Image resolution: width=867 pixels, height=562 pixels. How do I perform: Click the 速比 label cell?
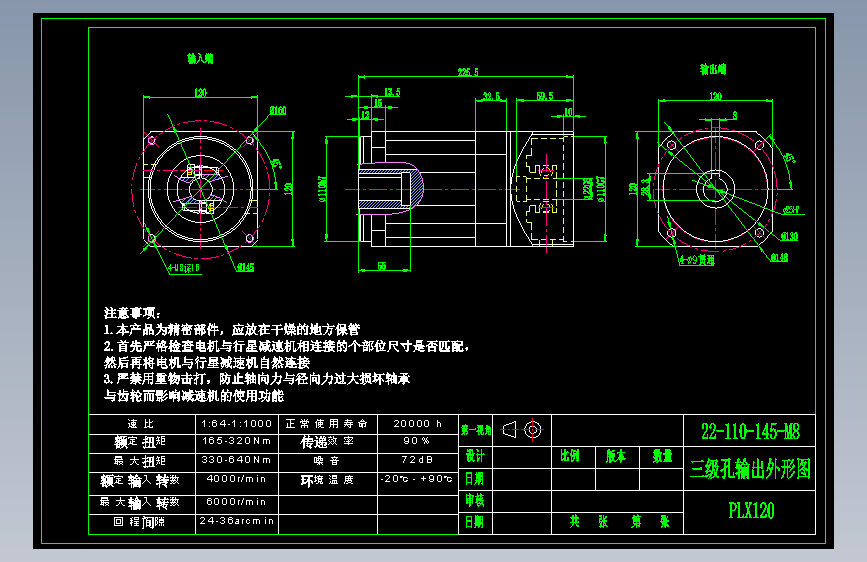click(141, 424)
